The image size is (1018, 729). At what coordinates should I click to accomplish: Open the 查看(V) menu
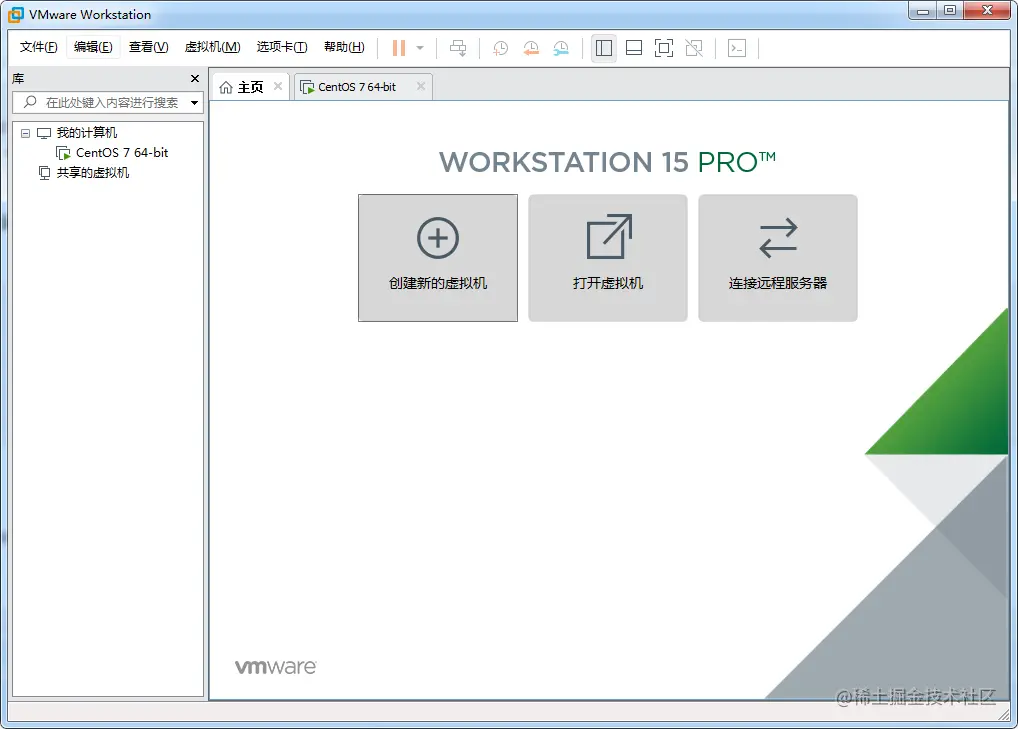coord(149,47)
